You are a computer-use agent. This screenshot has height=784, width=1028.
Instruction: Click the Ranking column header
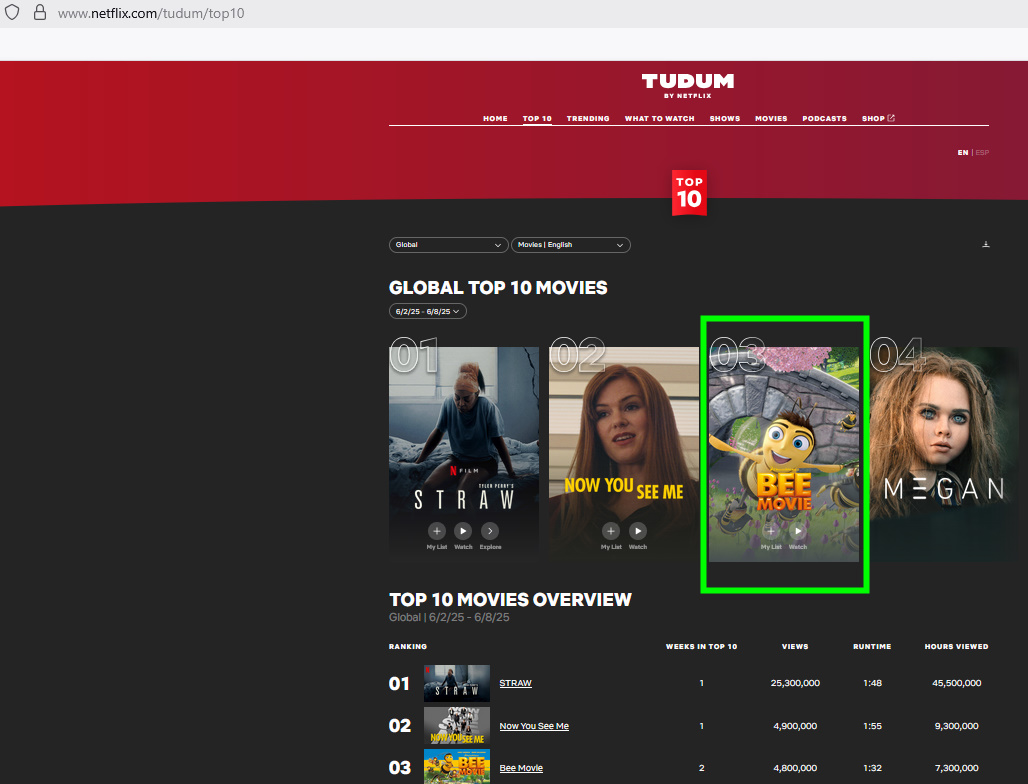408,646
